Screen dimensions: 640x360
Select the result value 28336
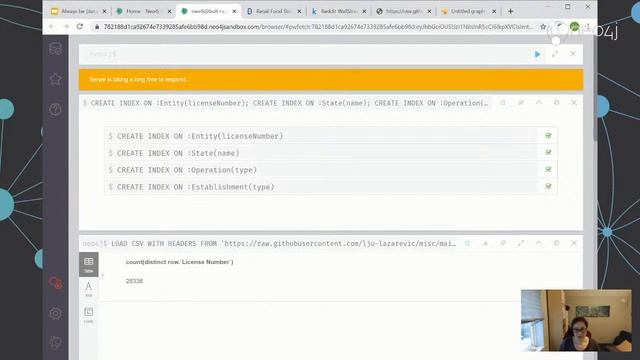(134, 281)
